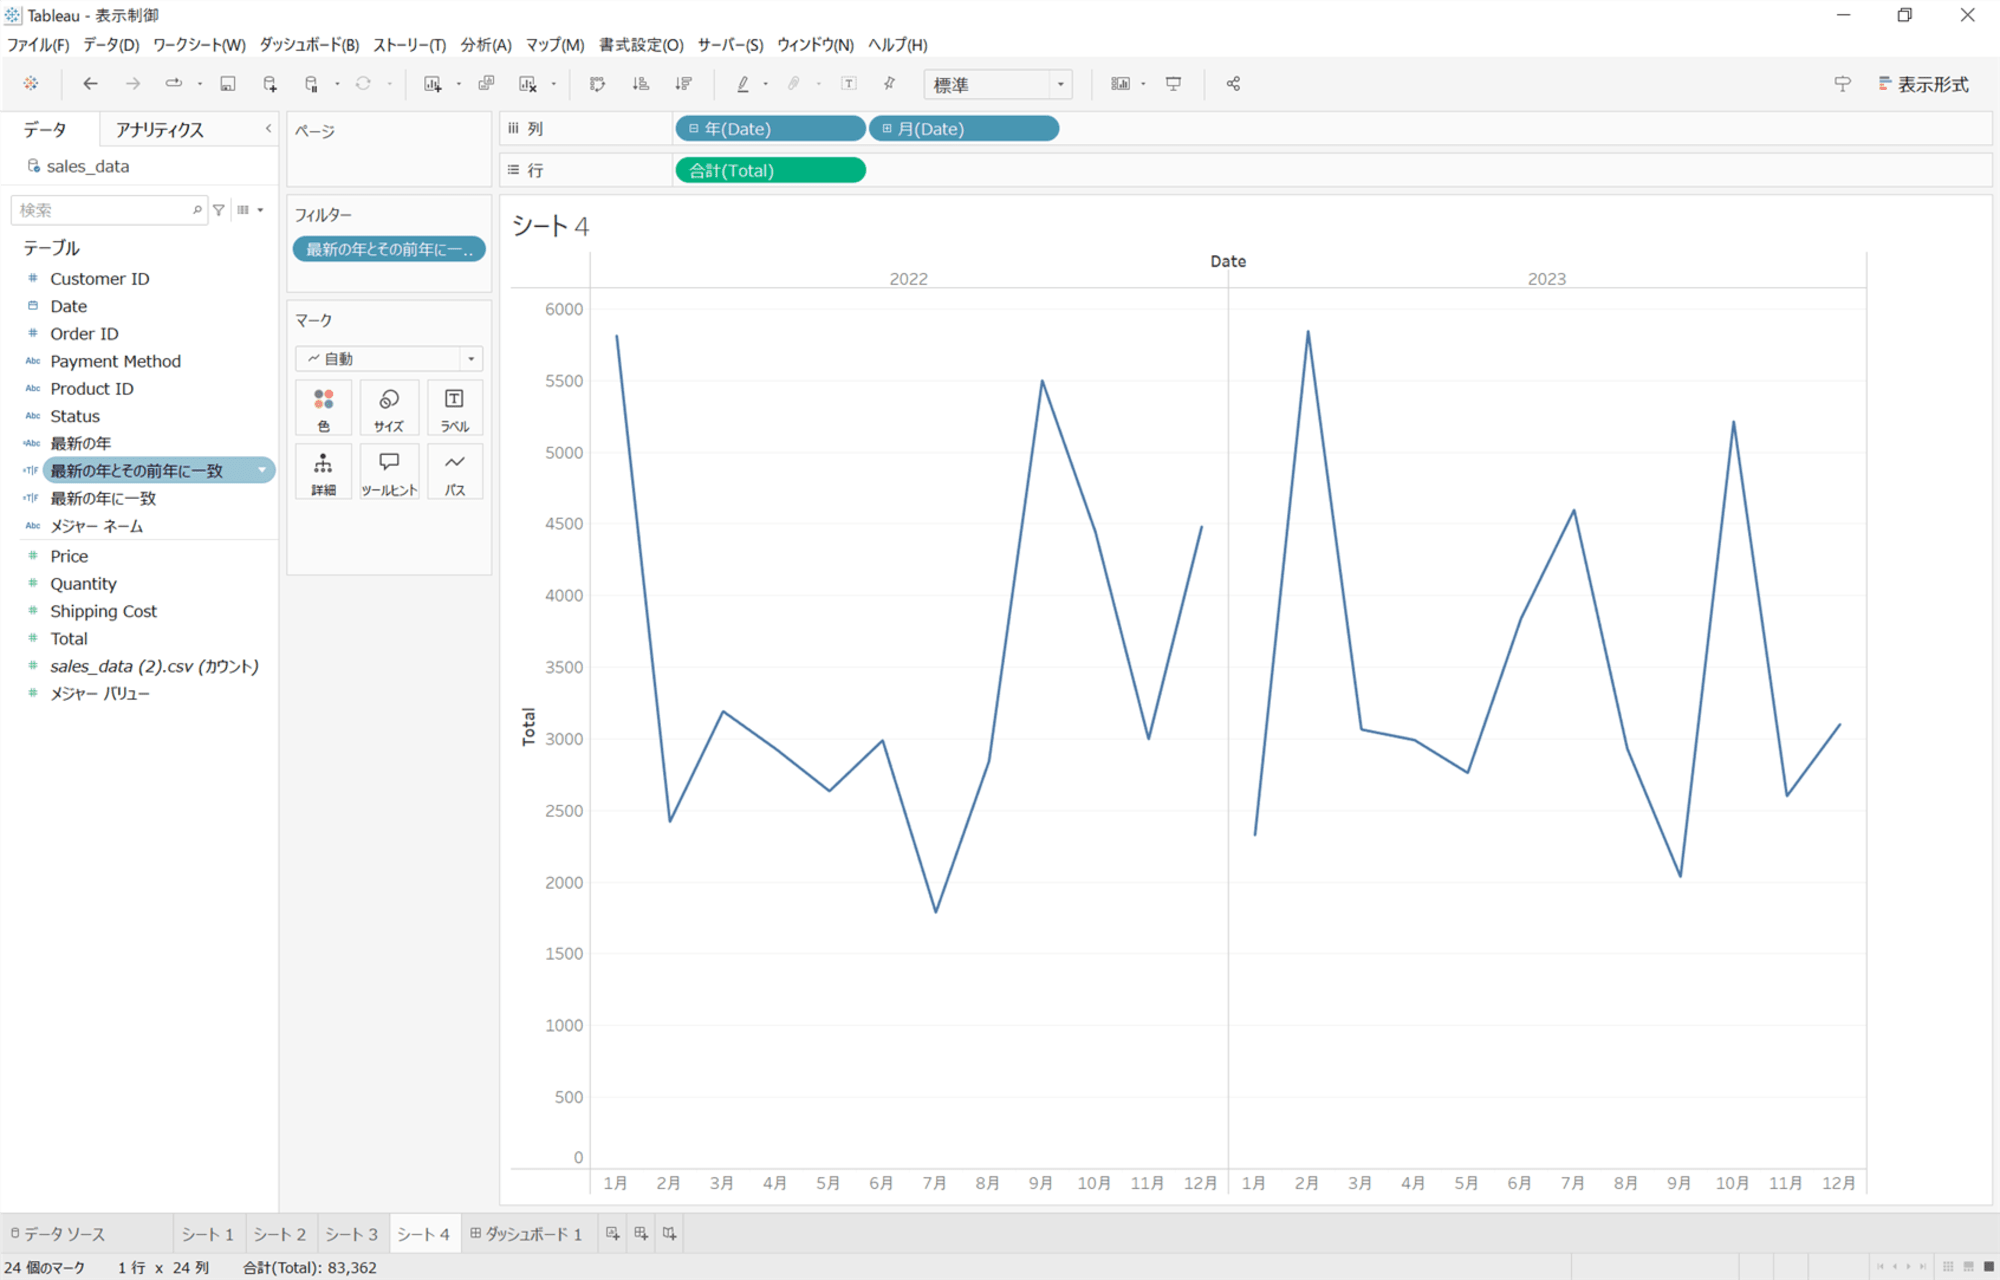Screen dimensions: 2000x1280
Task: Click the new worksheet tab icon at bottom
Action: (x=612, y=1234)
